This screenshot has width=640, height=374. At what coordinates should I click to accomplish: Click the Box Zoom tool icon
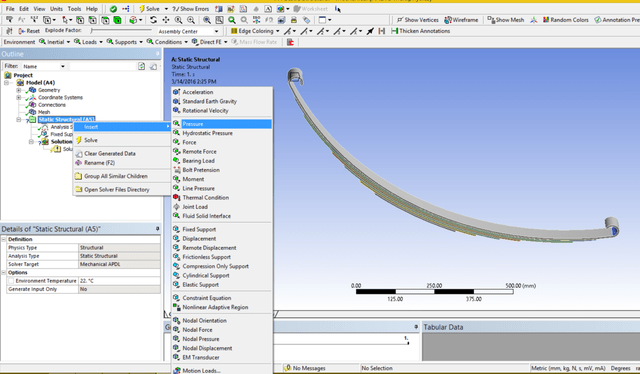tap(191, 20)
